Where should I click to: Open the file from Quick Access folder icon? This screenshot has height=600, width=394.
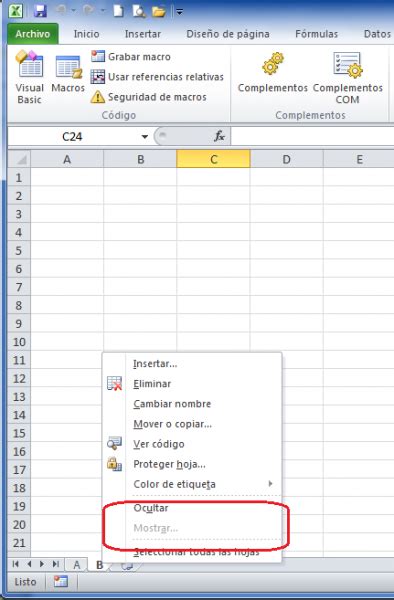click(158, 11)
